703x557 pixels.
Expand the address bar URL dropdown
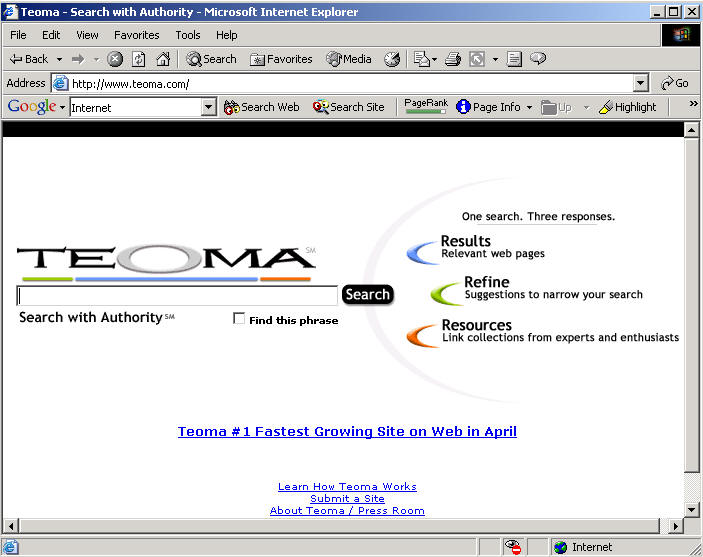pyautogui.click(x=640, y=84)
